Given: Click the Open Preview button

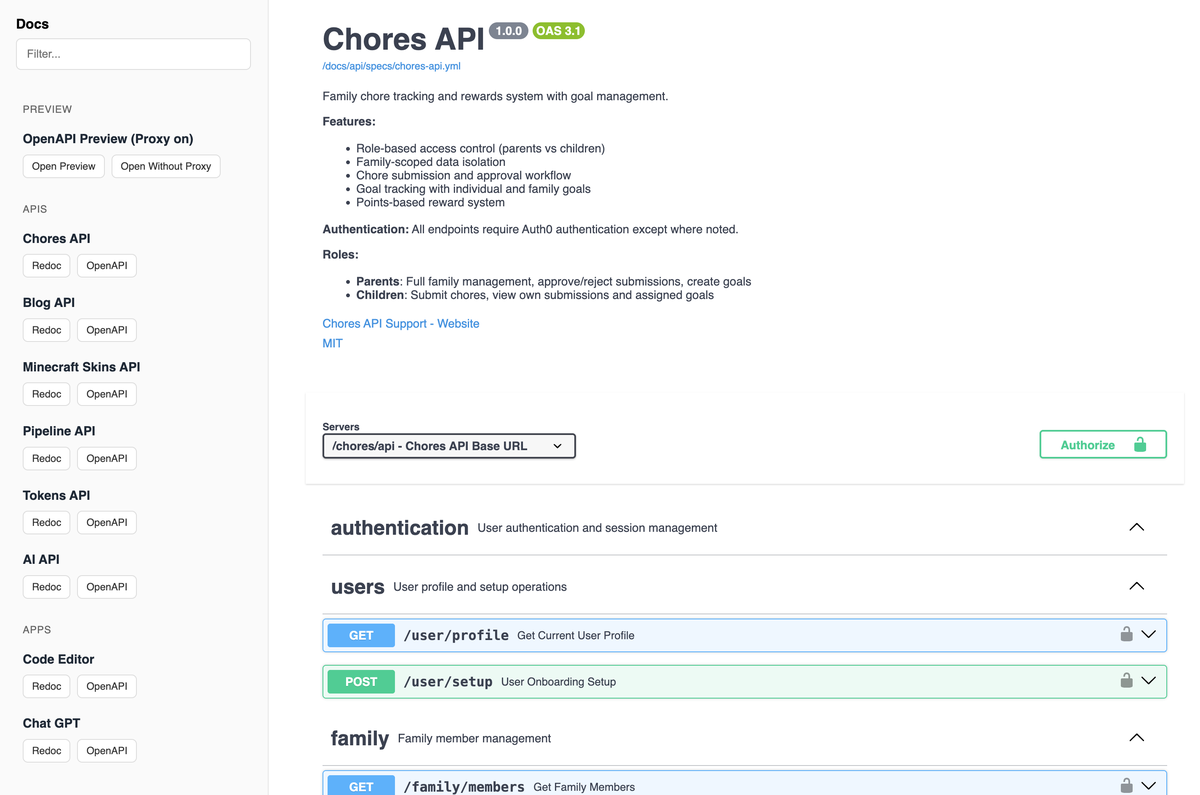Looking at the screenshot, I should (63, 166).
